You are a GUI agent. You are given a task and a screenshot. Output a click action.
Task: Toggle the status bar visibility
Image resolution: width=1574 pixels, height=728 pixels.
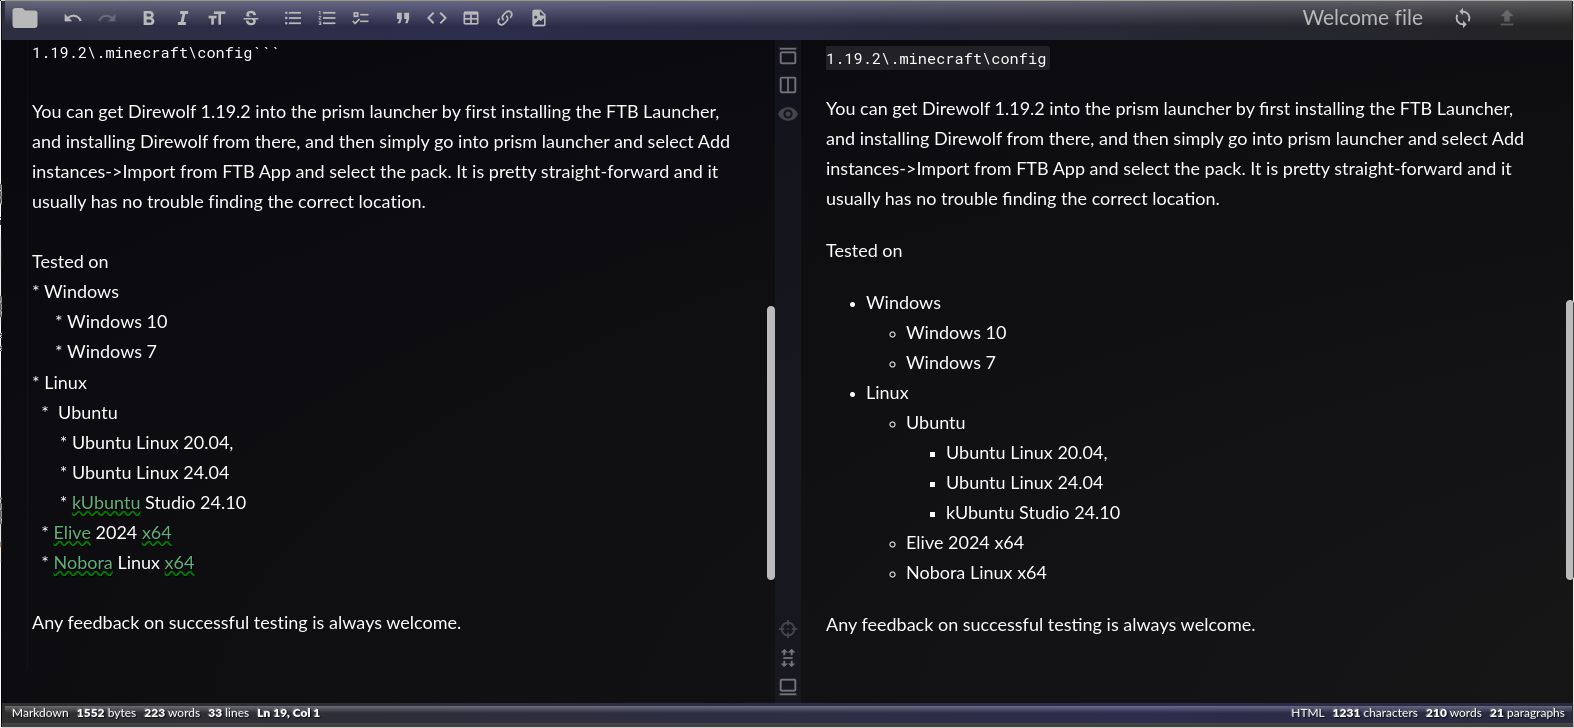tap(788, 687)
